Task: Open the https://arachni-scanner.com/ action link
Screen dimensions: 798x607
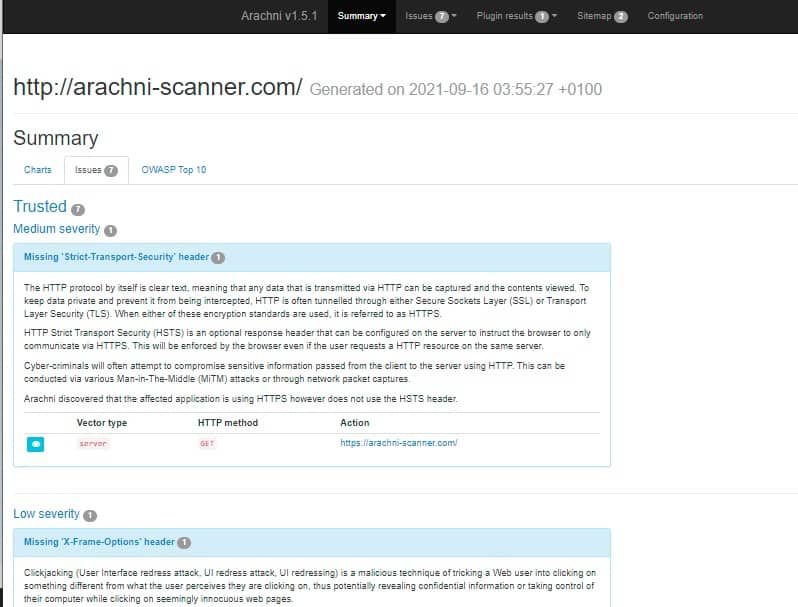Action: coord(398,443)
